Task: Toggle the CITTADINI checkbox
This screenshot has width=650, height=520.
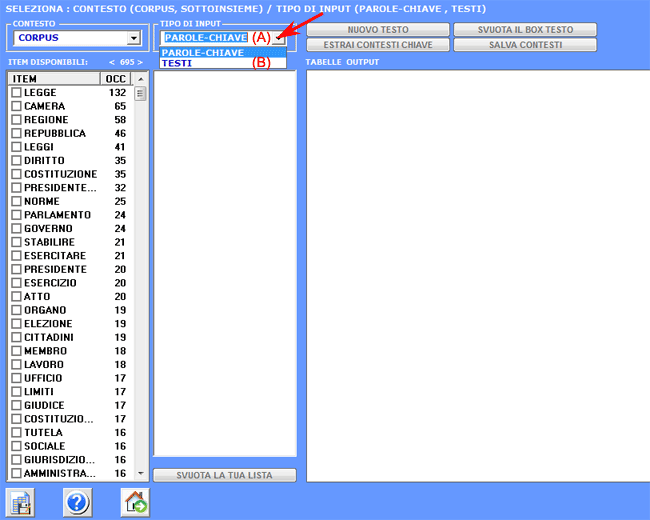Action: [16, 338]
